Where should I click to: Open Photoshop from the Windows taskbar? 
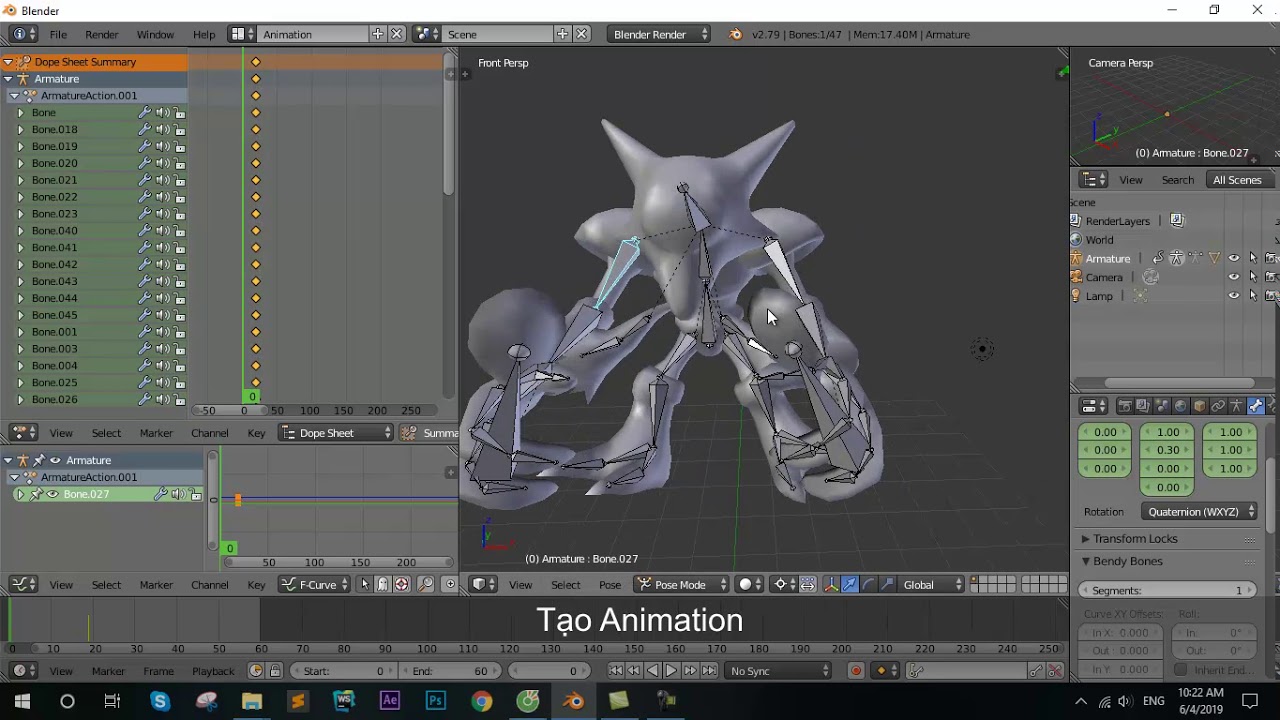[x=435, y=701]
